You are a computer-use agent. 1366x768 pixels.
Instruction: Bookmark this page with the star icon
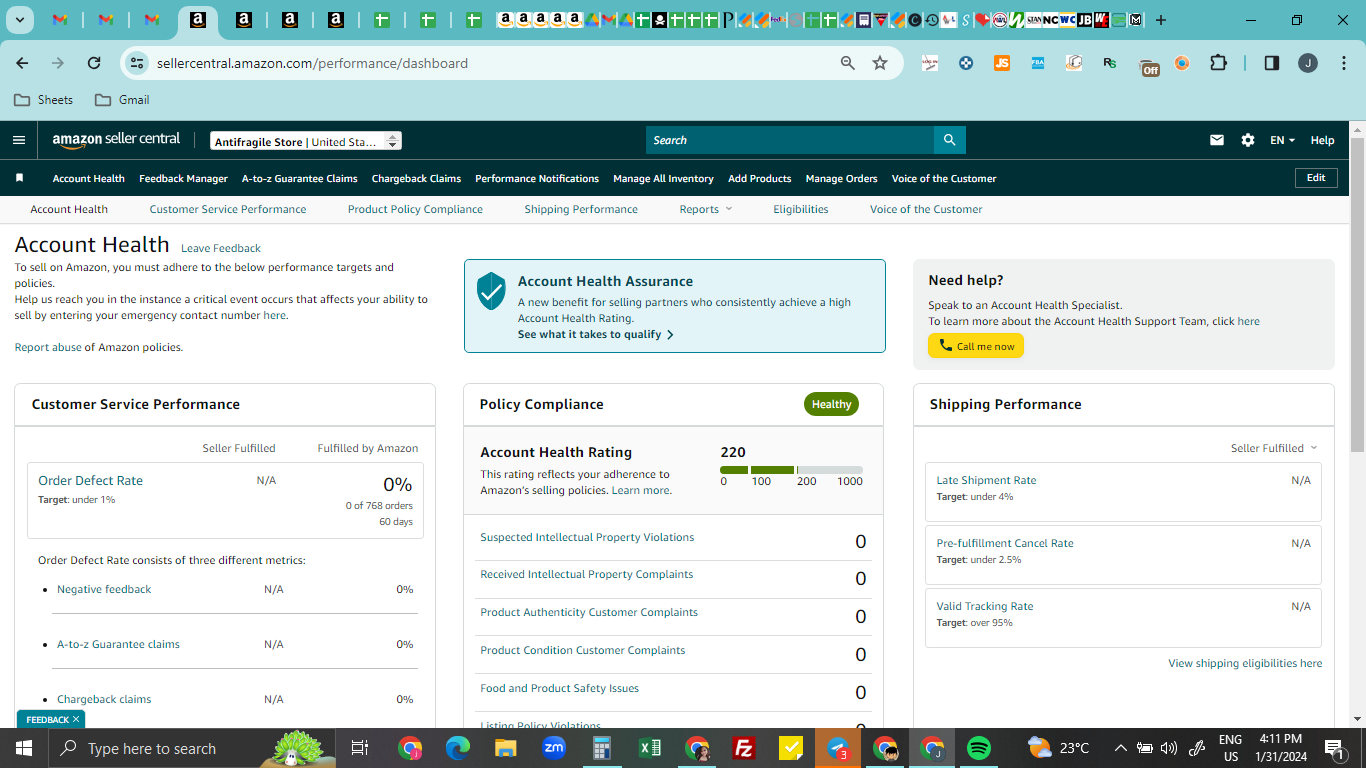pos(880,63)
